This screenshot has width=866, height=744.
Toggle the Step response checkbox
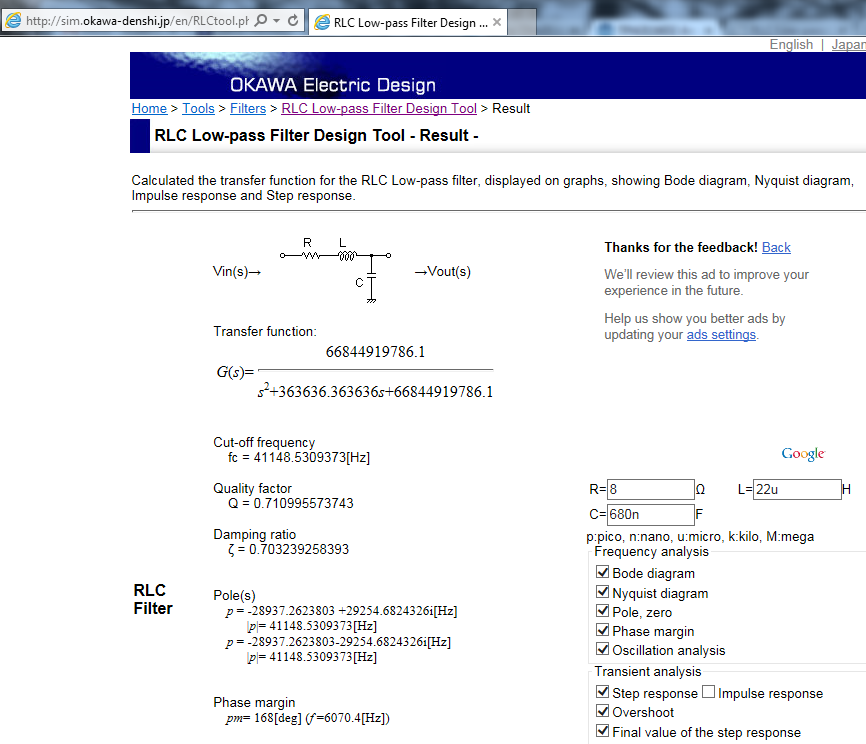pos(603,692)
